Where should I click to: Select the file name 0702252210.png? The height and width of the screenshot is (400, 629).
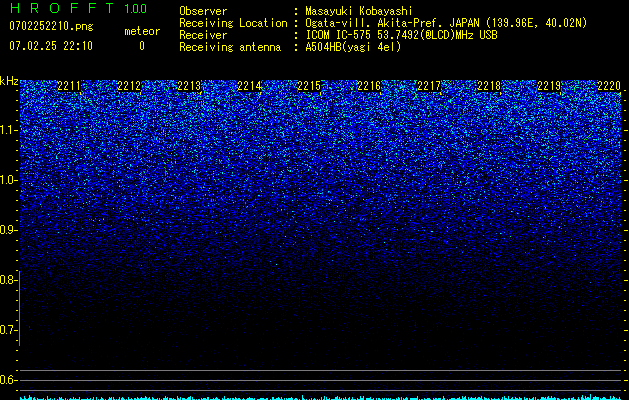[51, 27]
